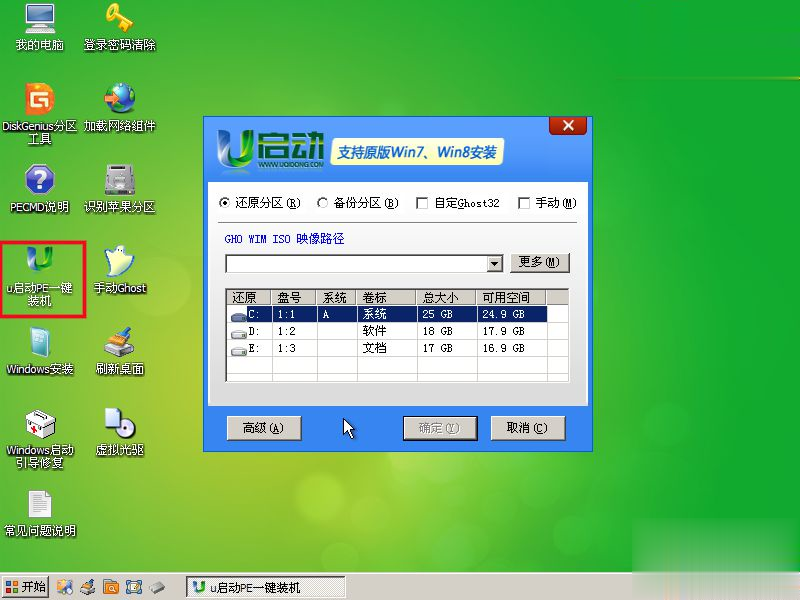Expand image path dropdown arrow
The height and width of the screenshot is (600, 800).
pos(494,264)
